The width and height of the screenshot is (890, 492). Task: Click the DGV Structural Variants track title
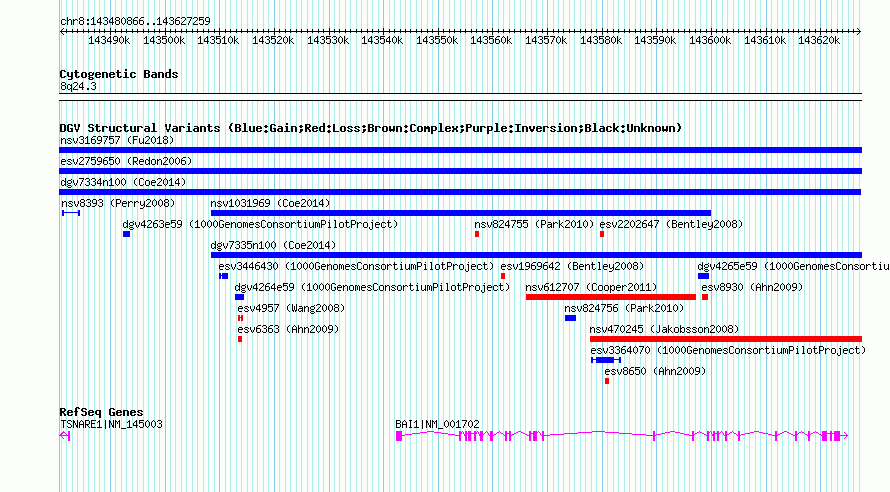[371, 128]
